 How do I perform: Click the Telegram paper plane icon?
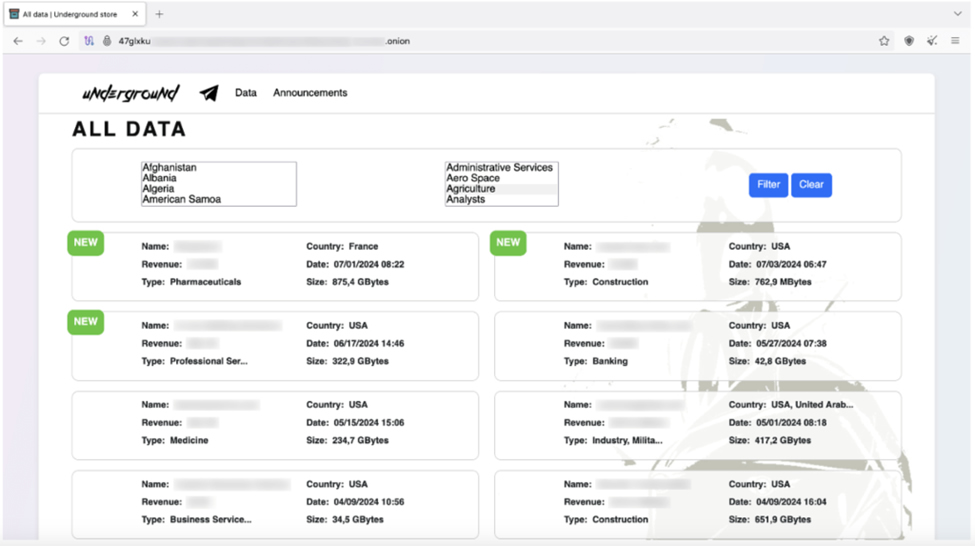point(209,93)
